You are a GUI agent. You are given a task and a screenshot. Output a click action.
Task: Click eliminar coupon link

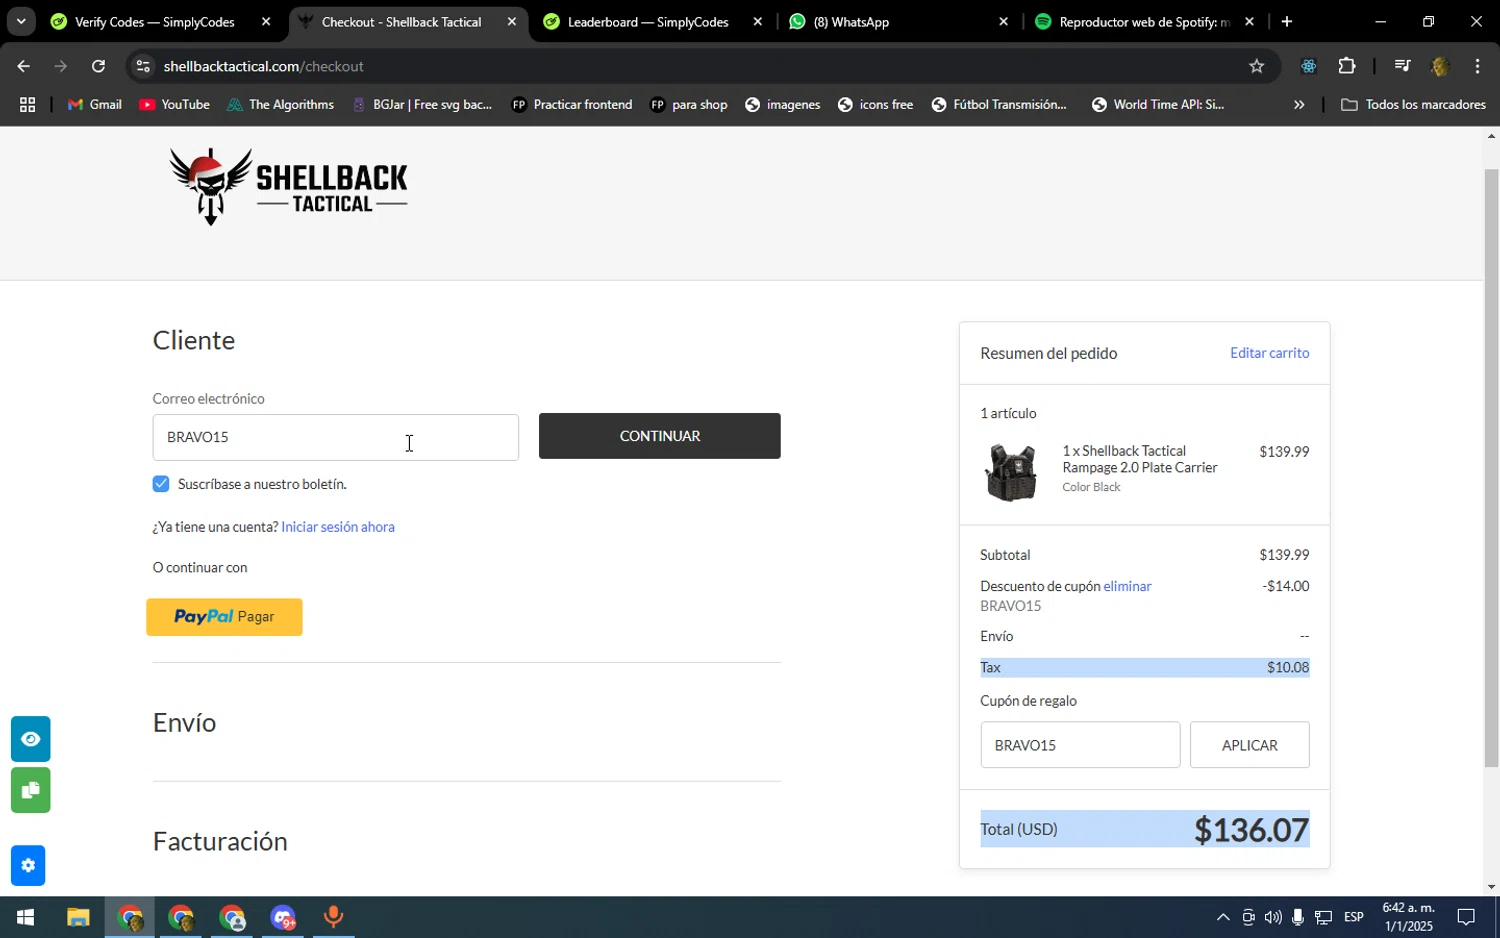click(x=1127, y=586)
